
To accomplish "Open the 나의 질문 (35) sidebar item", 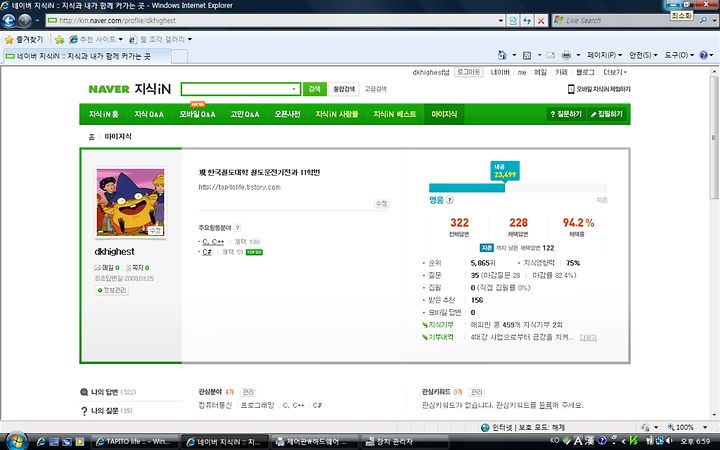I will (x=107, y=411).
